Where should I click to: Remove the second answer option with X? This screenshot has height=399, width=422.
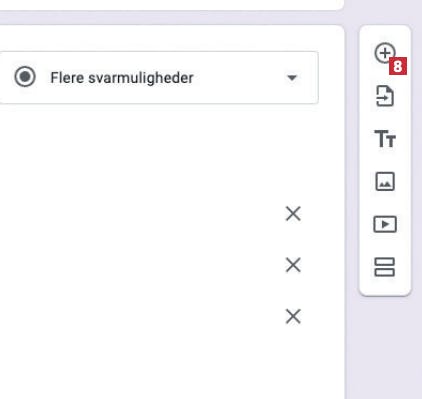coord(293,265)
